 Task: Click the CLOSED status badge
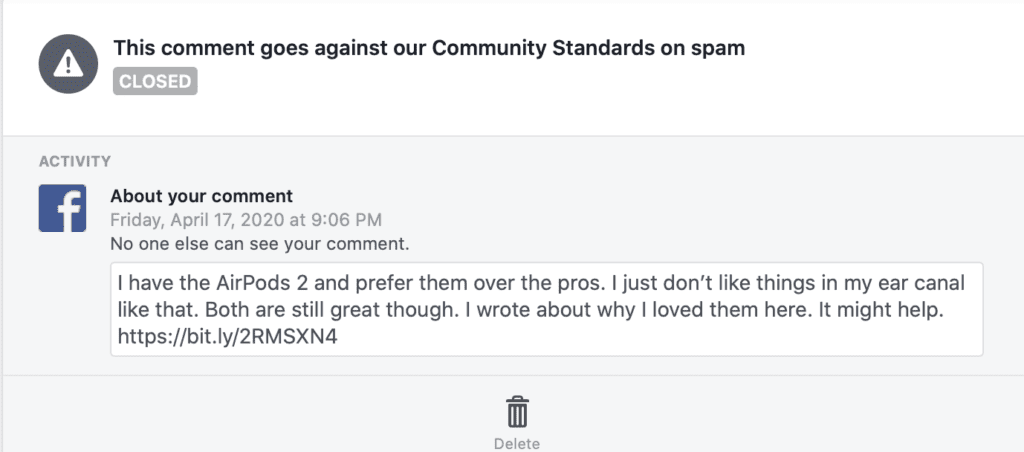[x=155, y=81]
